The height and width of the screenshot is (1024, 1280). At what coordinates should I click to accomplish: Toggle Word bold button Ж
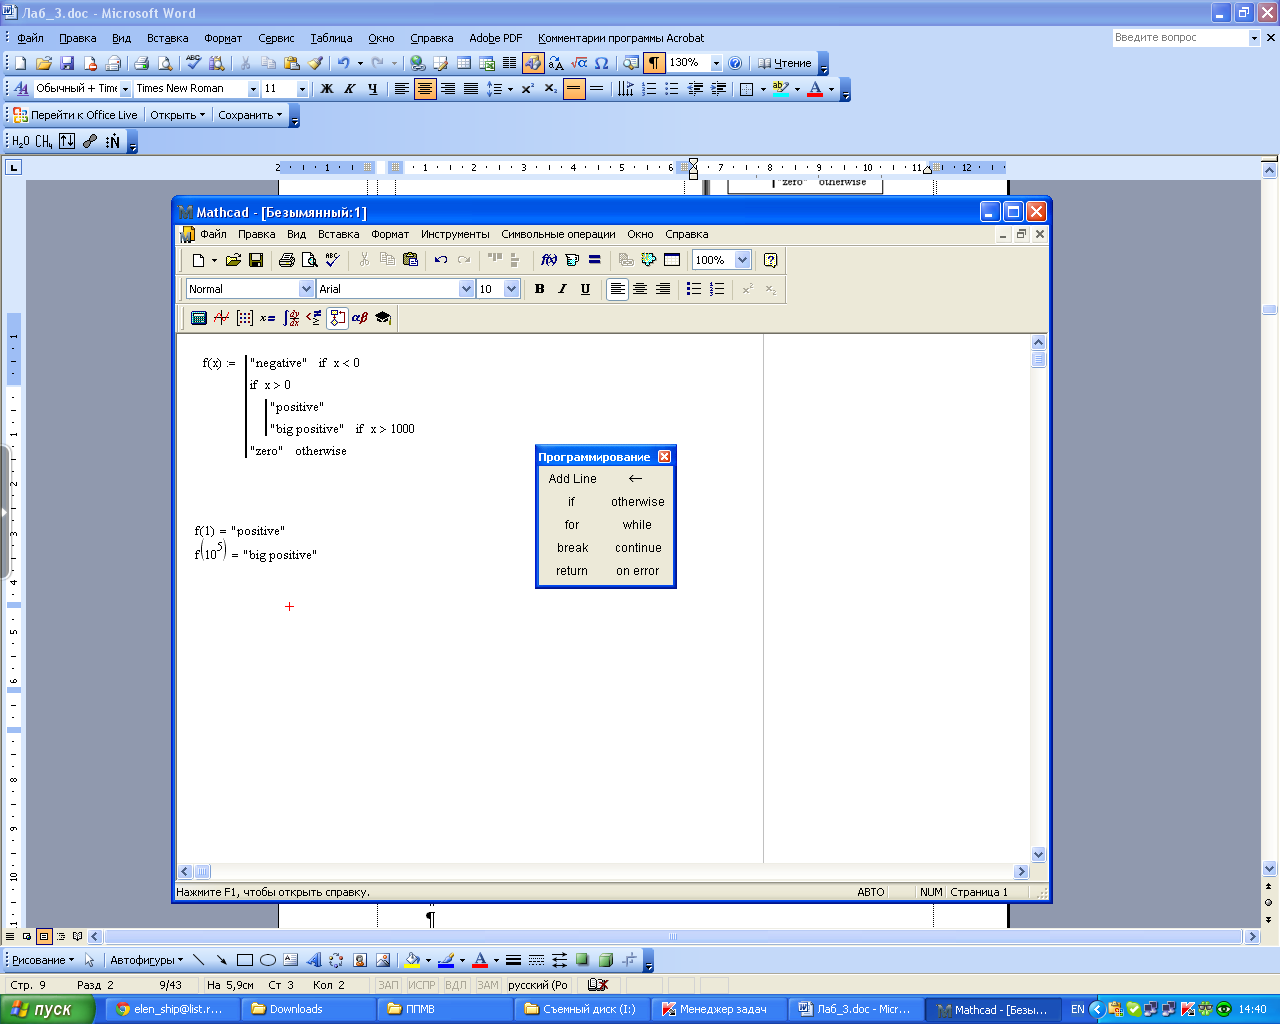point(327,89)
